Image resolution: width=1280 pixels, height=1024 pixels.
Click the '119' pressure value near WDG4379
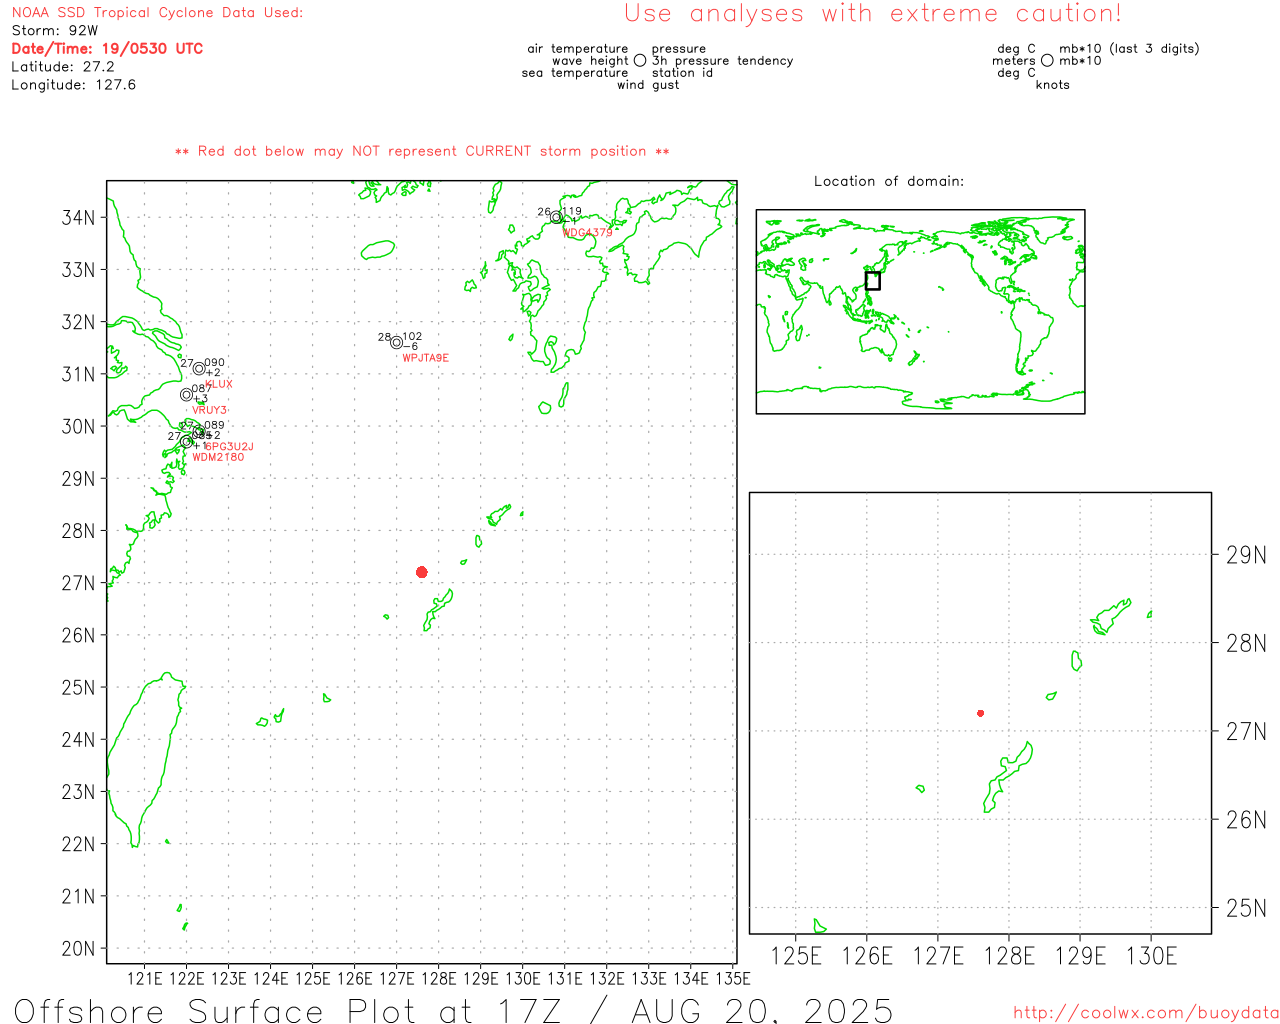(x=571, y=212)
